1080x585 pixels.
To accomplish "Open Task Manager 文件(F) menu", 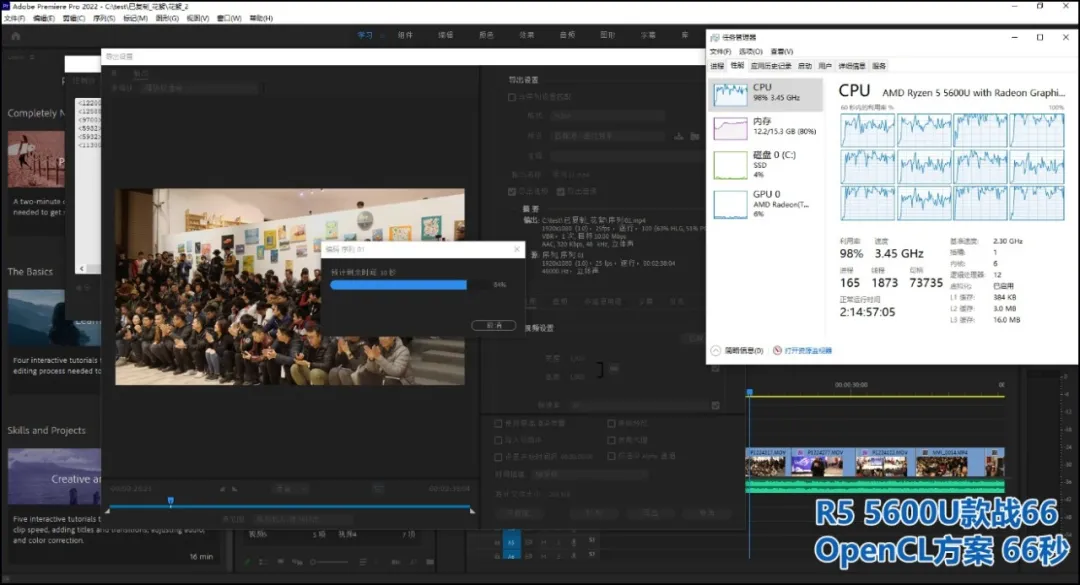I will coord(720,52).
